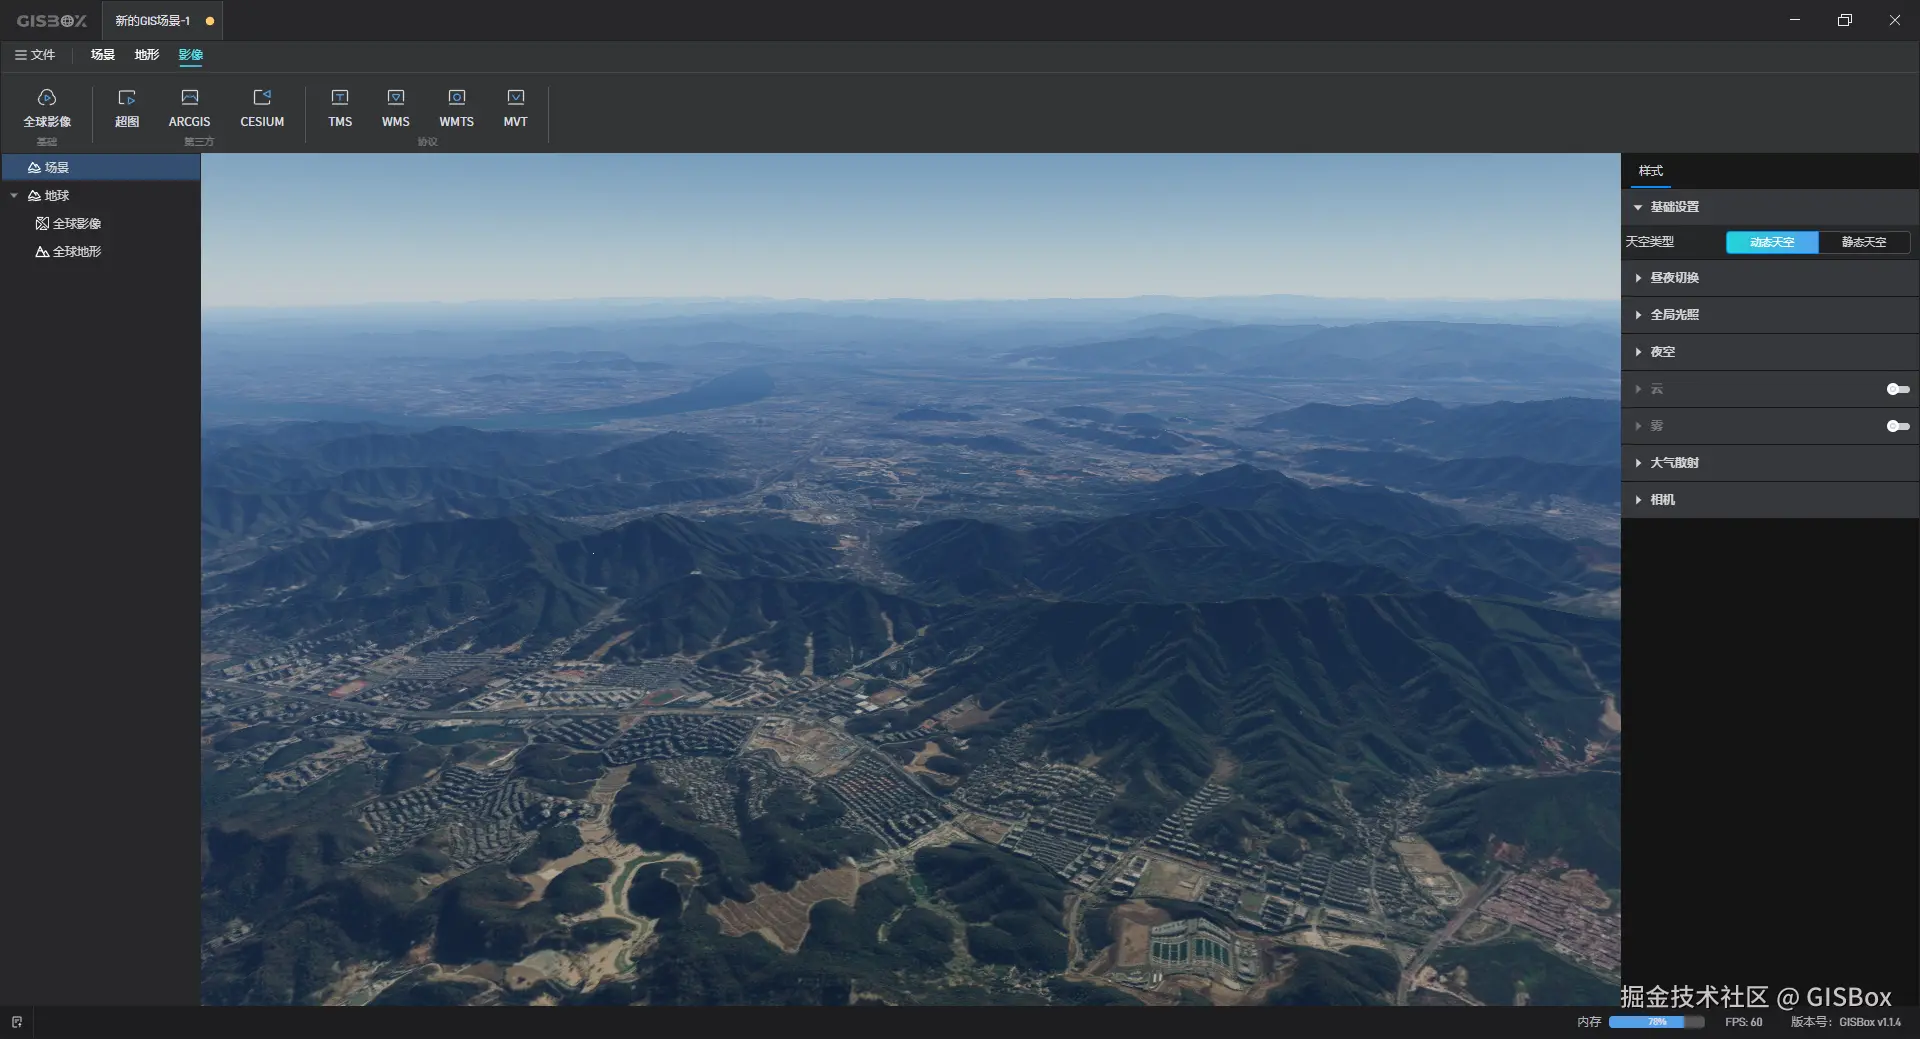This screenshot has width=1920, height=1039.
Task: Click the 天空类型 label
Action: click(1649, 242)
